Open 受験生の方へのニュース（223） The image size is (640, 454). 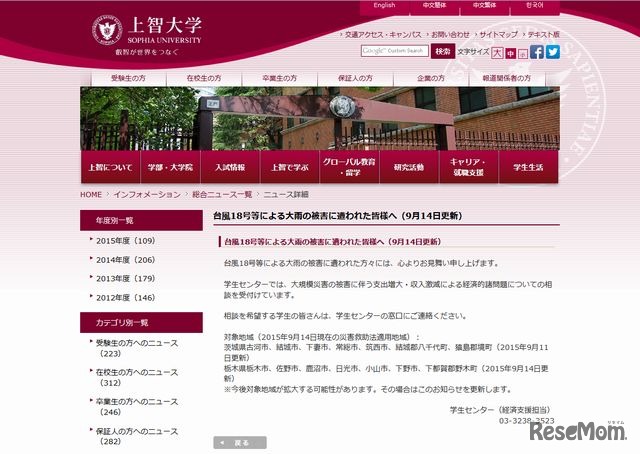click(x=137, y=348)
